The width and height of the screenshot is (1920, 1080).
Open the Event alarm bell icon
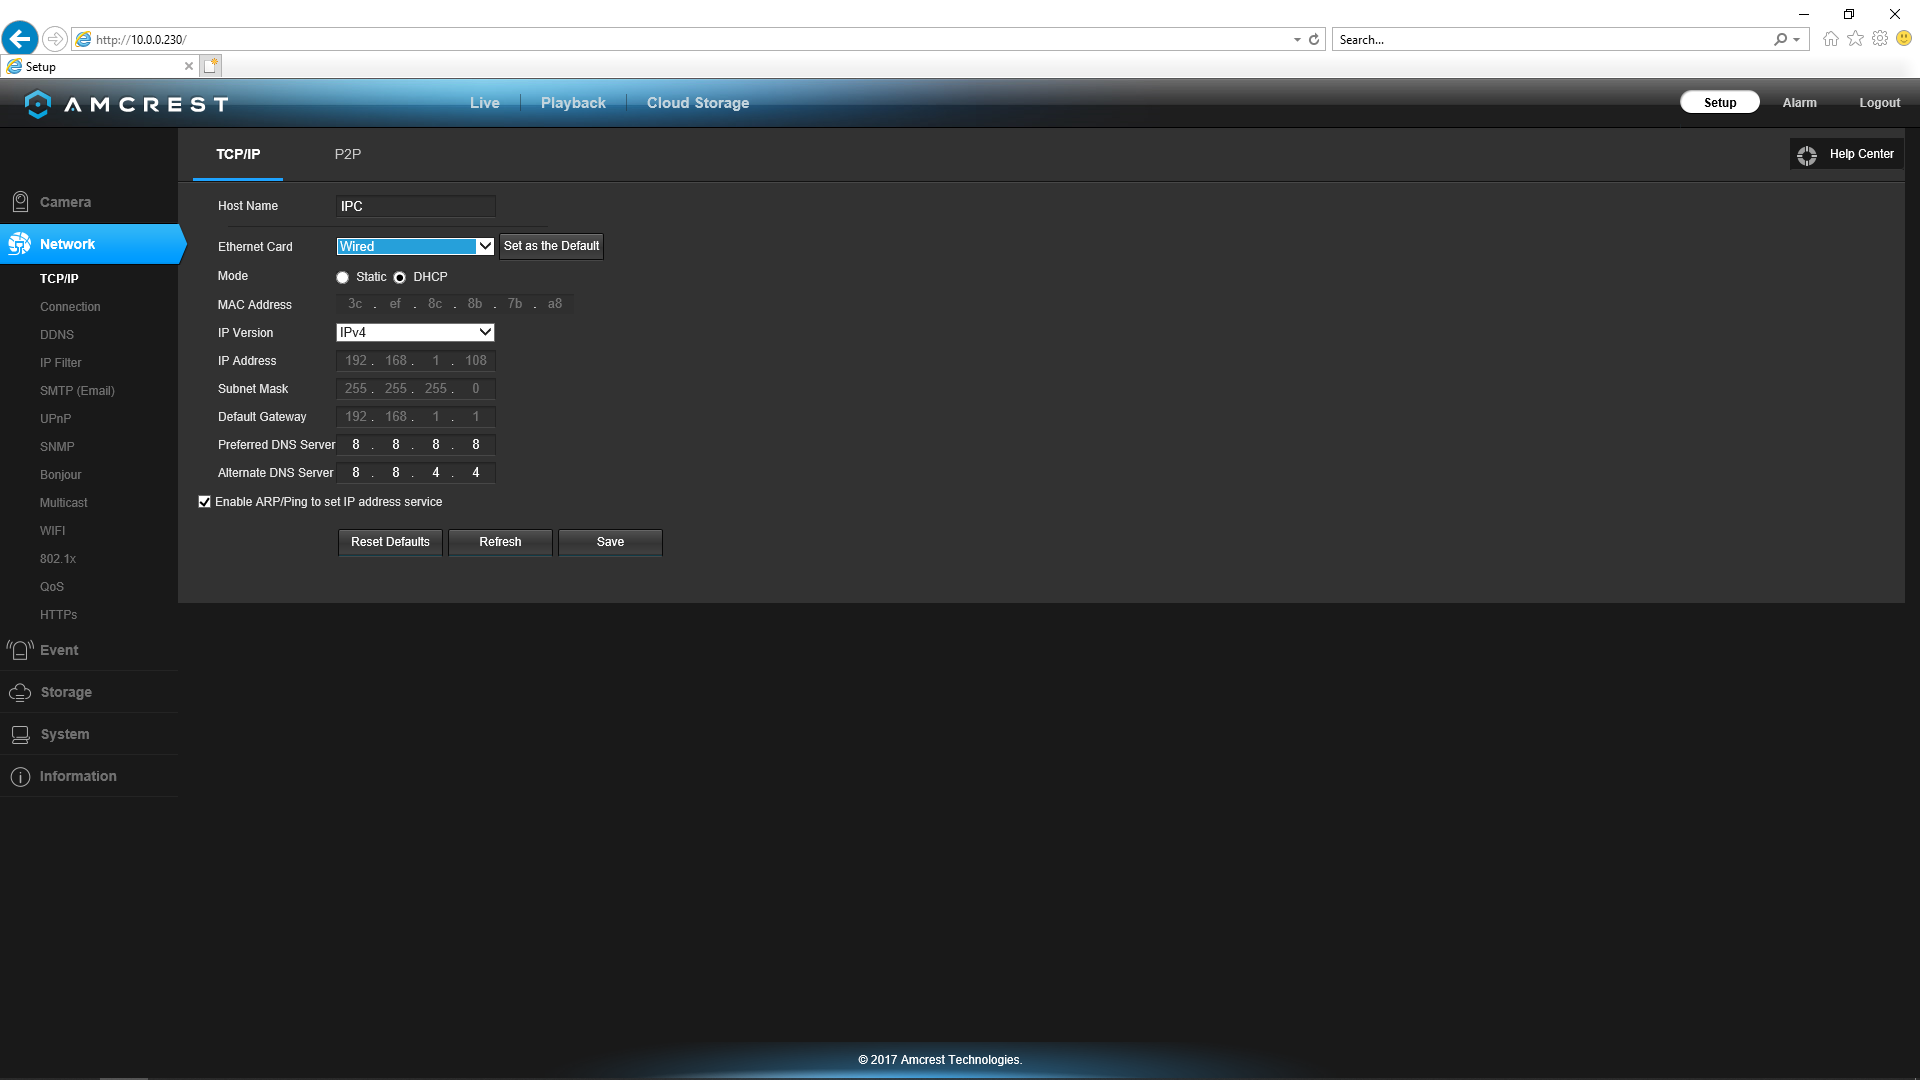pyautogui.click(x=20, y=650)
